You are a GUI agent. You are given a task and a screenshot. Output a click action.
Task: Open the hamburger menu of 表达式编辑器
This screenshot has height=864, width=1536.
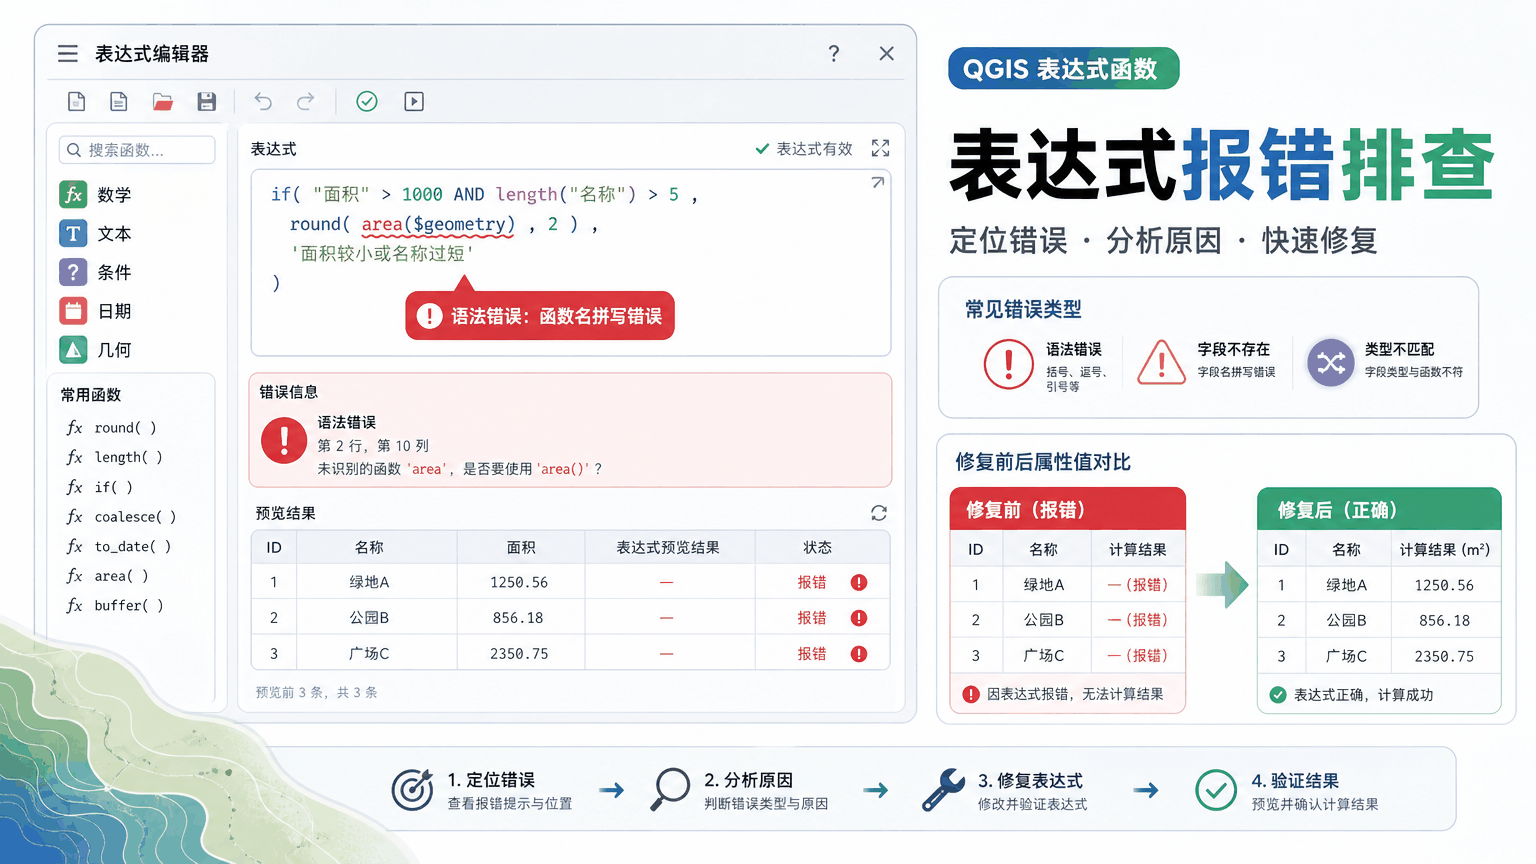coord(68,54)
